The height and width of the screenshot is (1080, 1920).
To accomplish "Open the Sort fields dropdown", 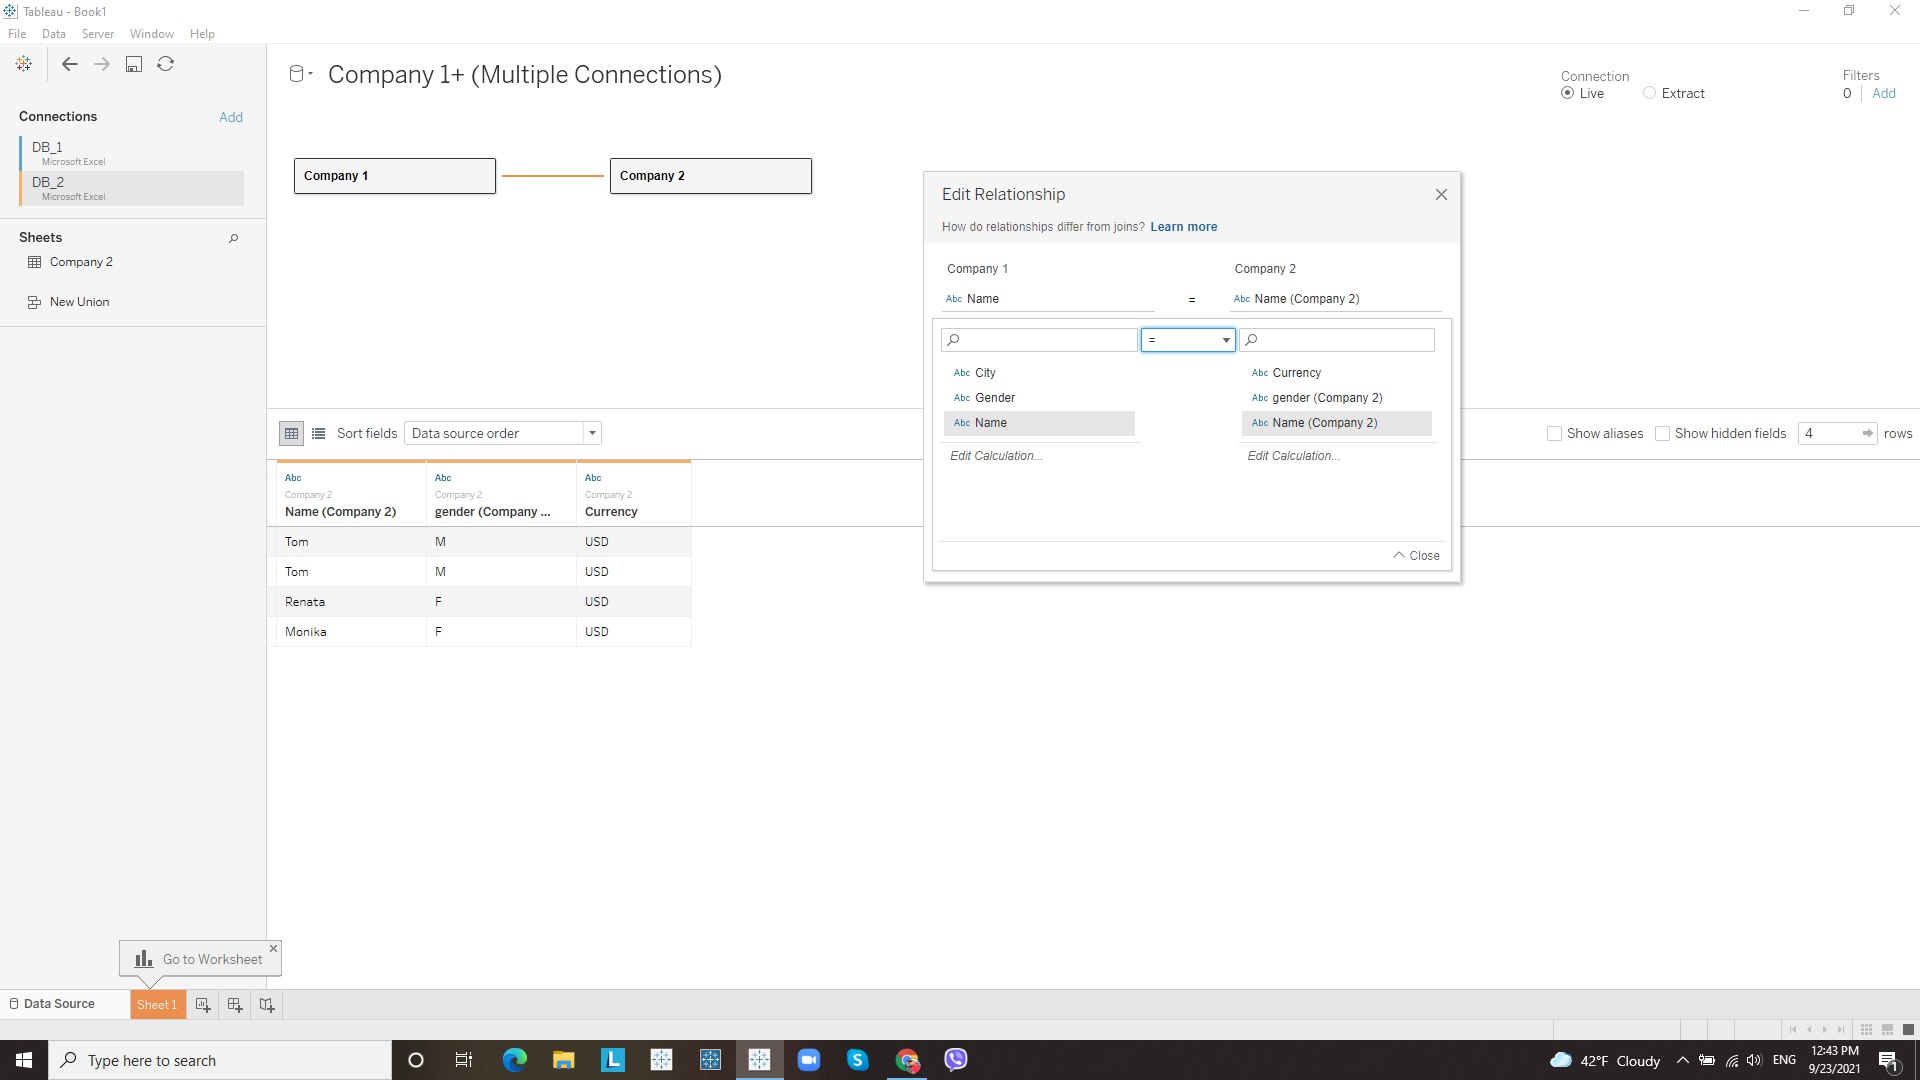I will [503, 434].
